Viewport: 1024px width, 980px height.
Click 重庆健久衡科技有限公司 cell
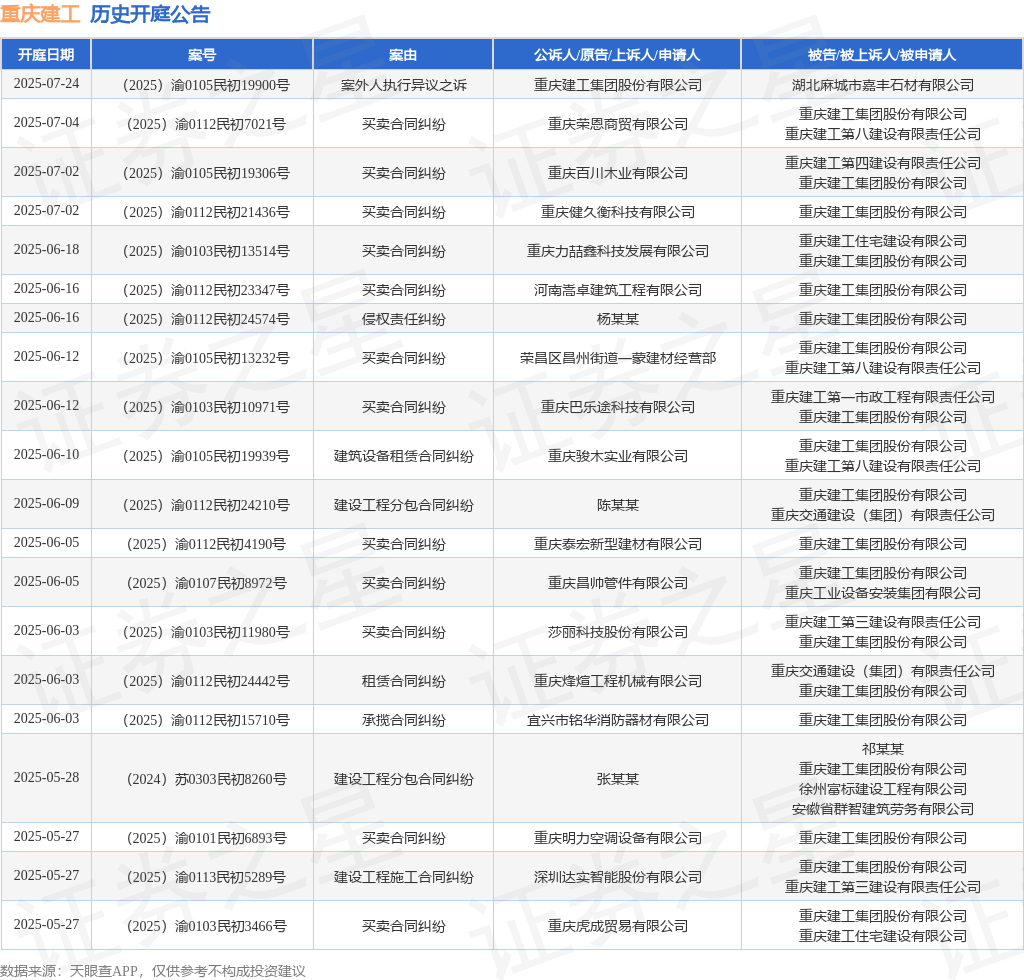618,212
